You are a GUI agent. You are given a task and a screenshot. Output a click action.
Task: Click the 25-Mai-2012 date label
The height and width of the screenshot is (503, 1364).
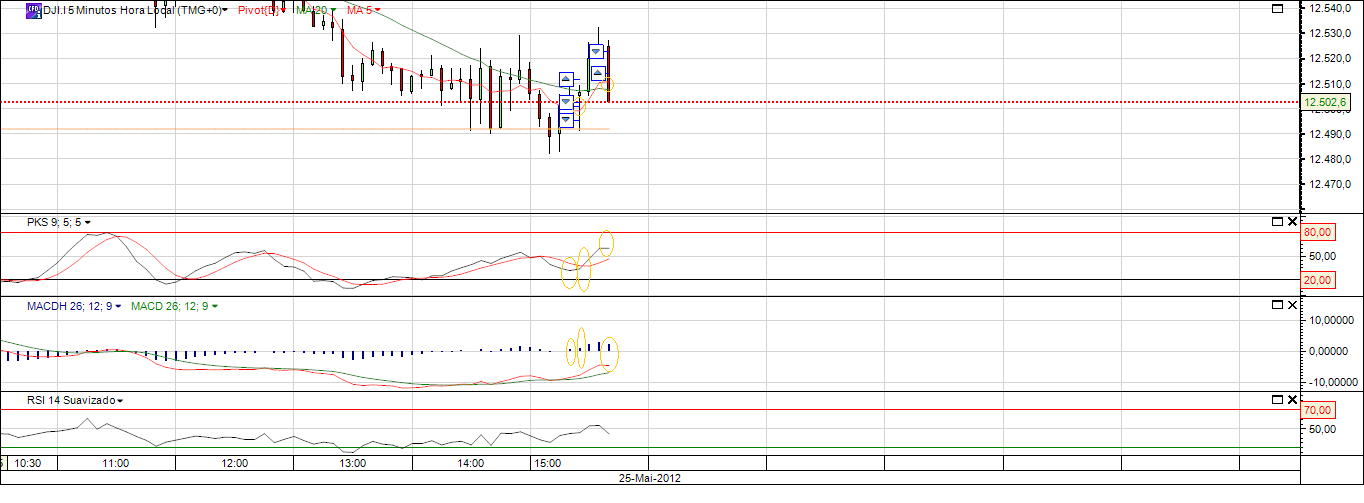(x=651, y=478)
